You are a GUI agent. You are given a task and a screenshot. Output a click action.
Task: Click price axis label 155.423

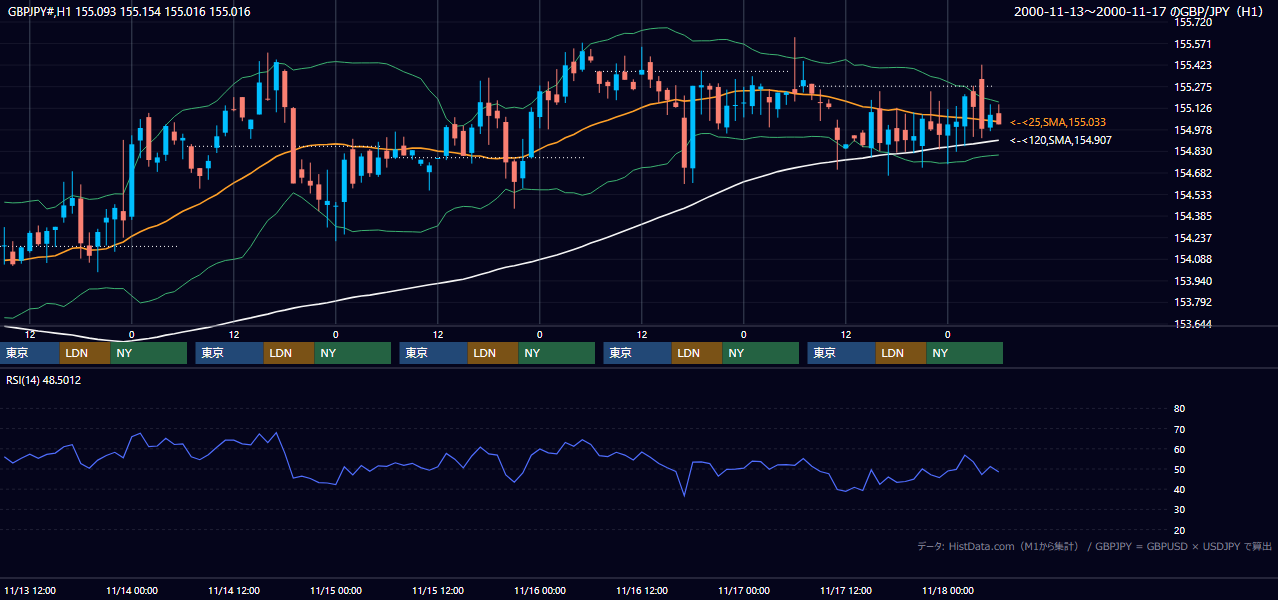tap(1193, 65)
